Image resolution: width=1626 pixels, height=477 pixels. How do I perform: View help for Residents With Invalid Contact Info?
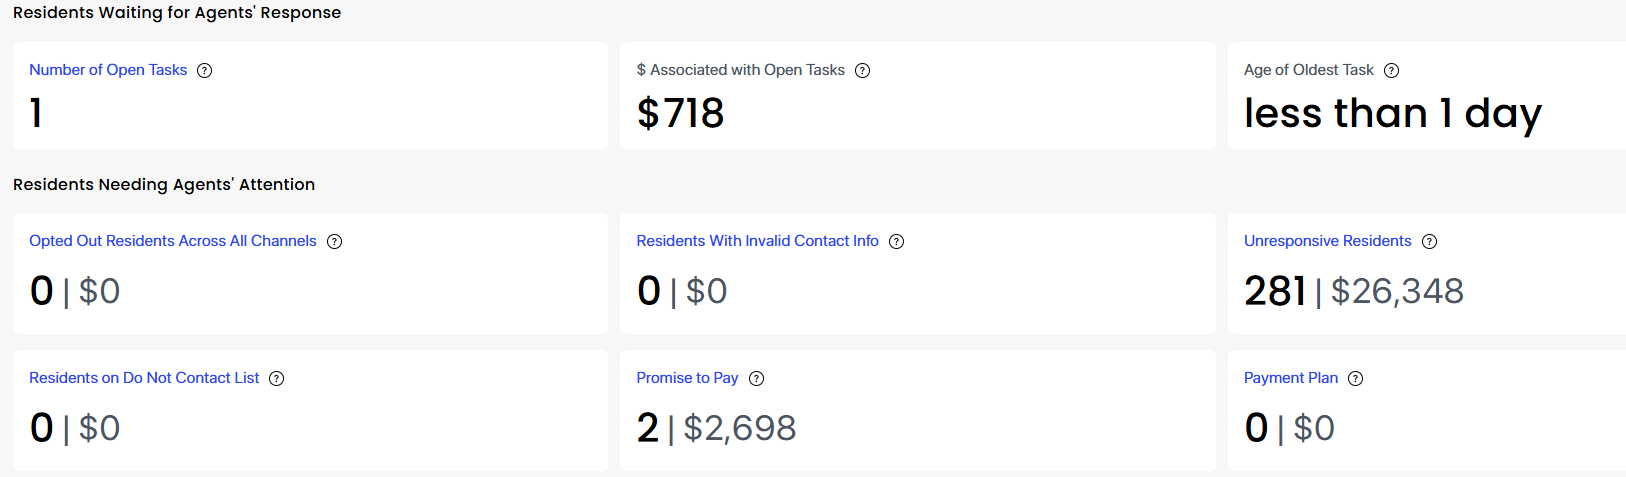click(897, 241)
